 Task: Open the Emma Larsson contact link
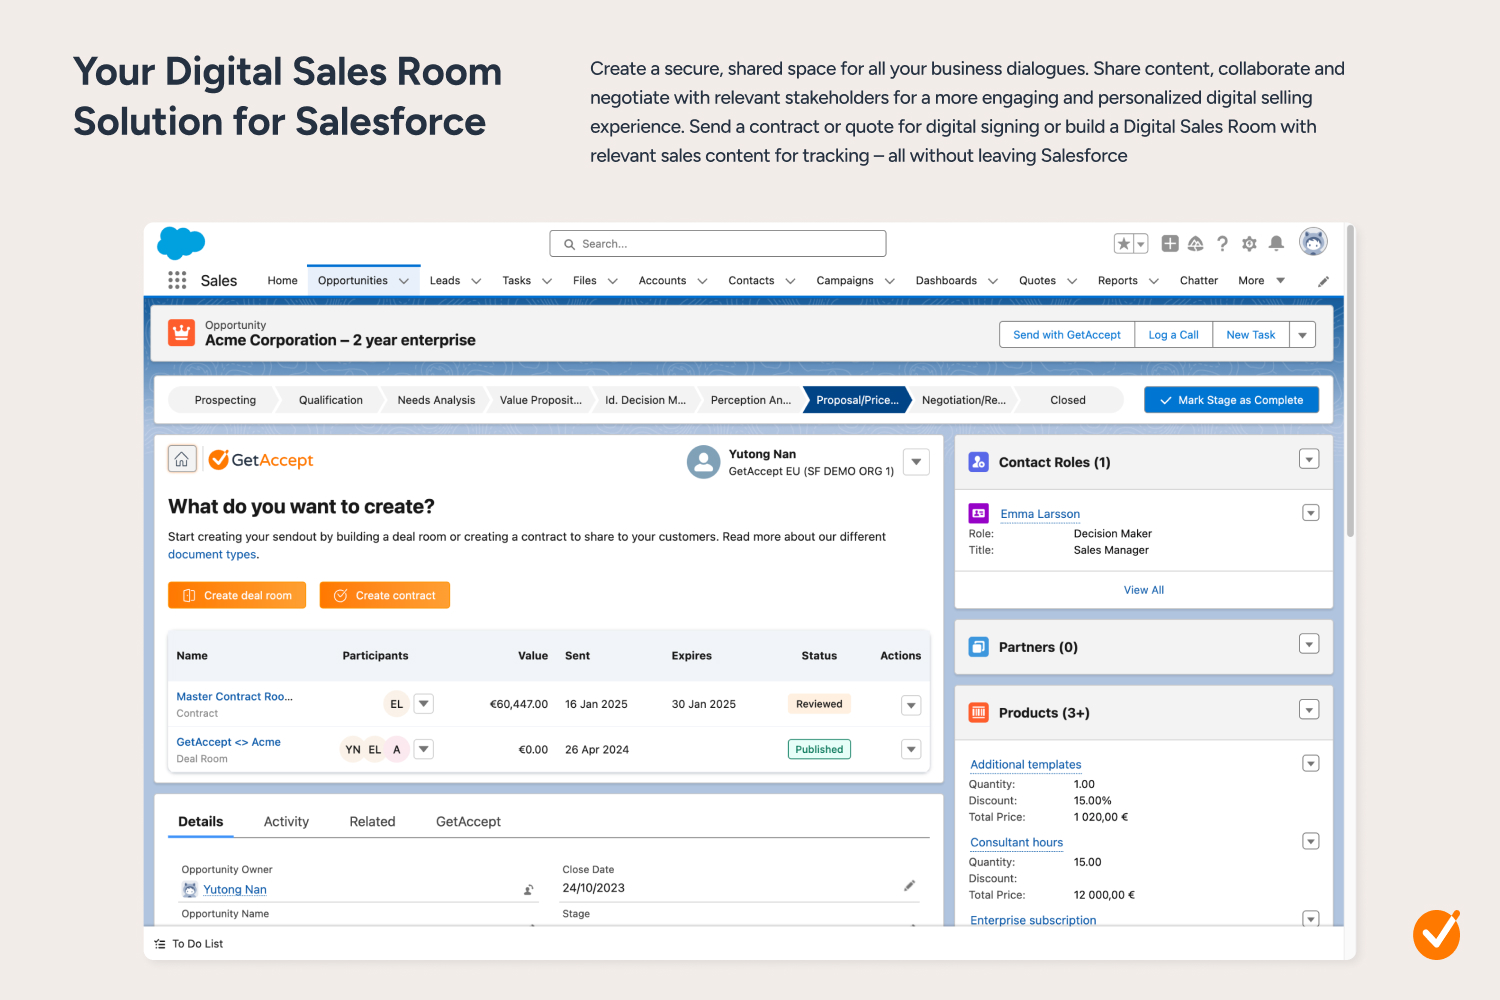pos(1040,514)
